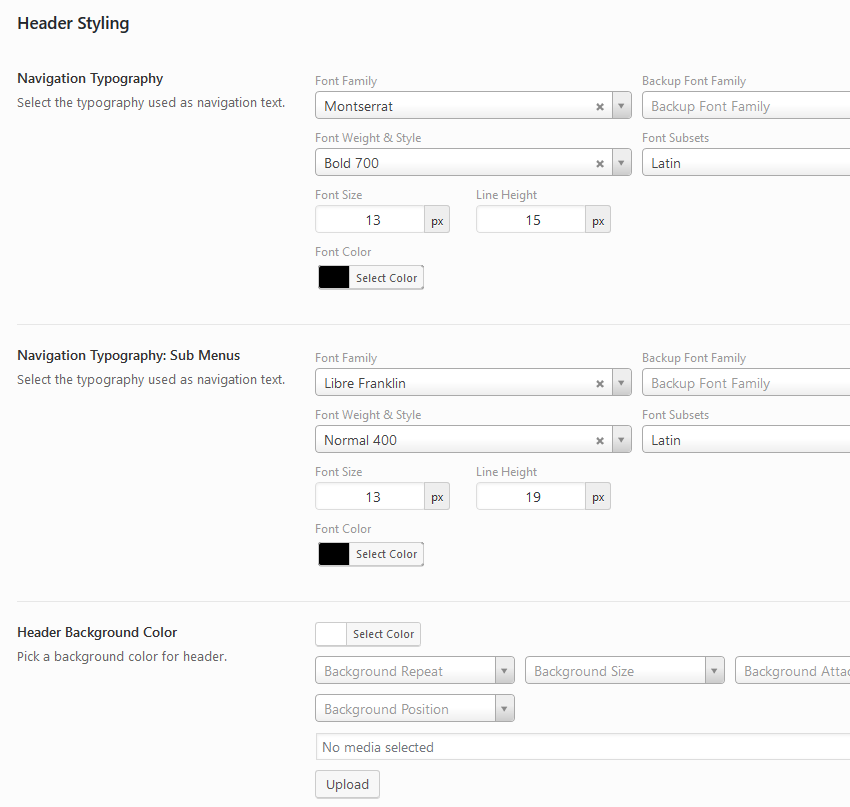Expand the Background Position dropdown
850x807 pixels.
pos(505,709)
